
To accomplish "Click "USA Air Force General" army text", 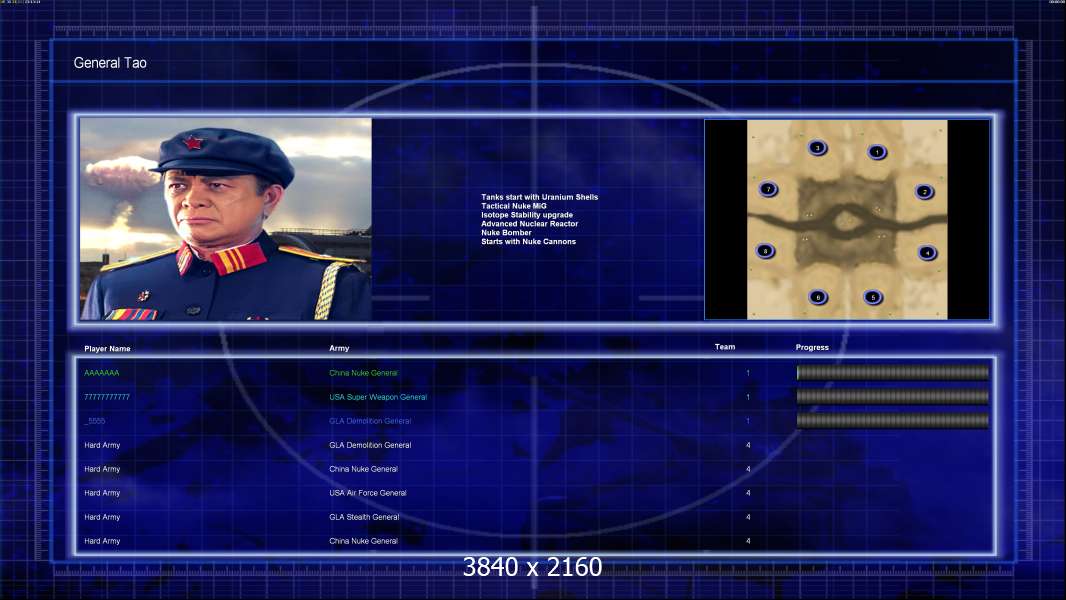I will click(368, 493).
